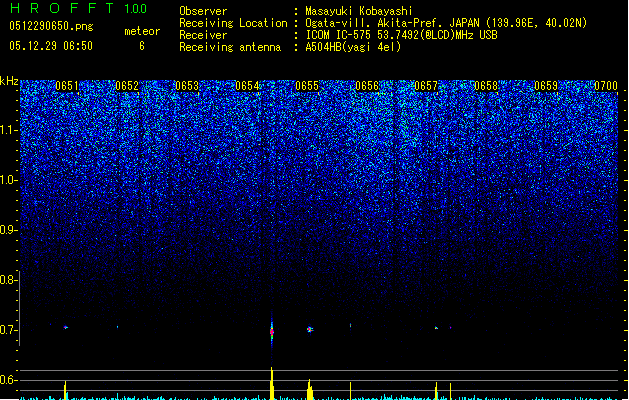The width and height of the screenshot is (629, 400).
Task: Click the Observer label
Action: [x=203, y=11]
